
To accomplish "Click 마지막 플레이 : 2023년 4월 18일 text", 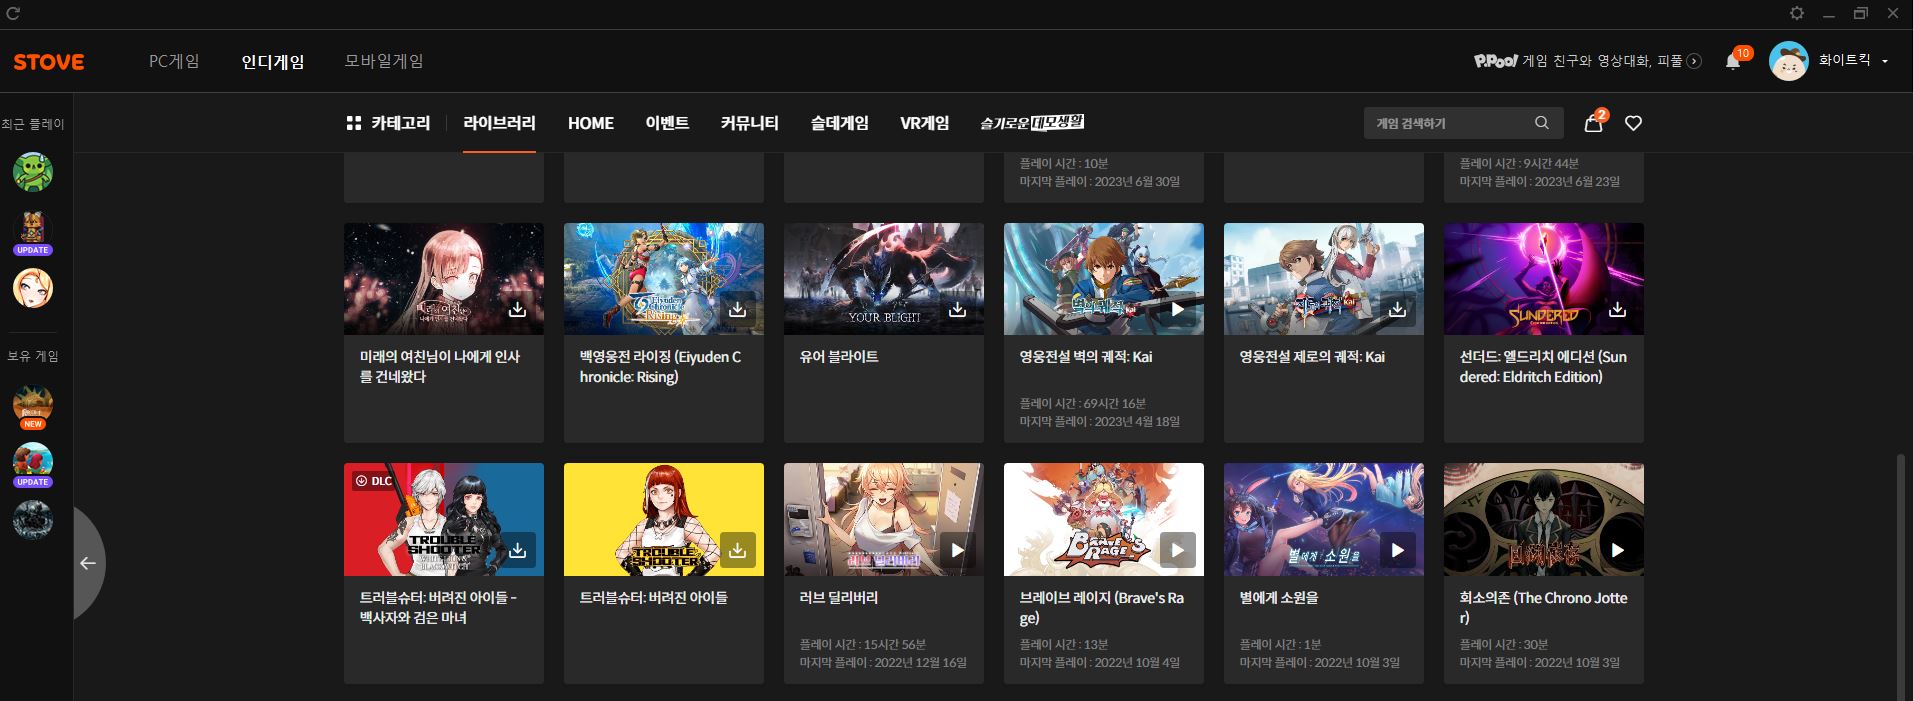I will 1099,422.
